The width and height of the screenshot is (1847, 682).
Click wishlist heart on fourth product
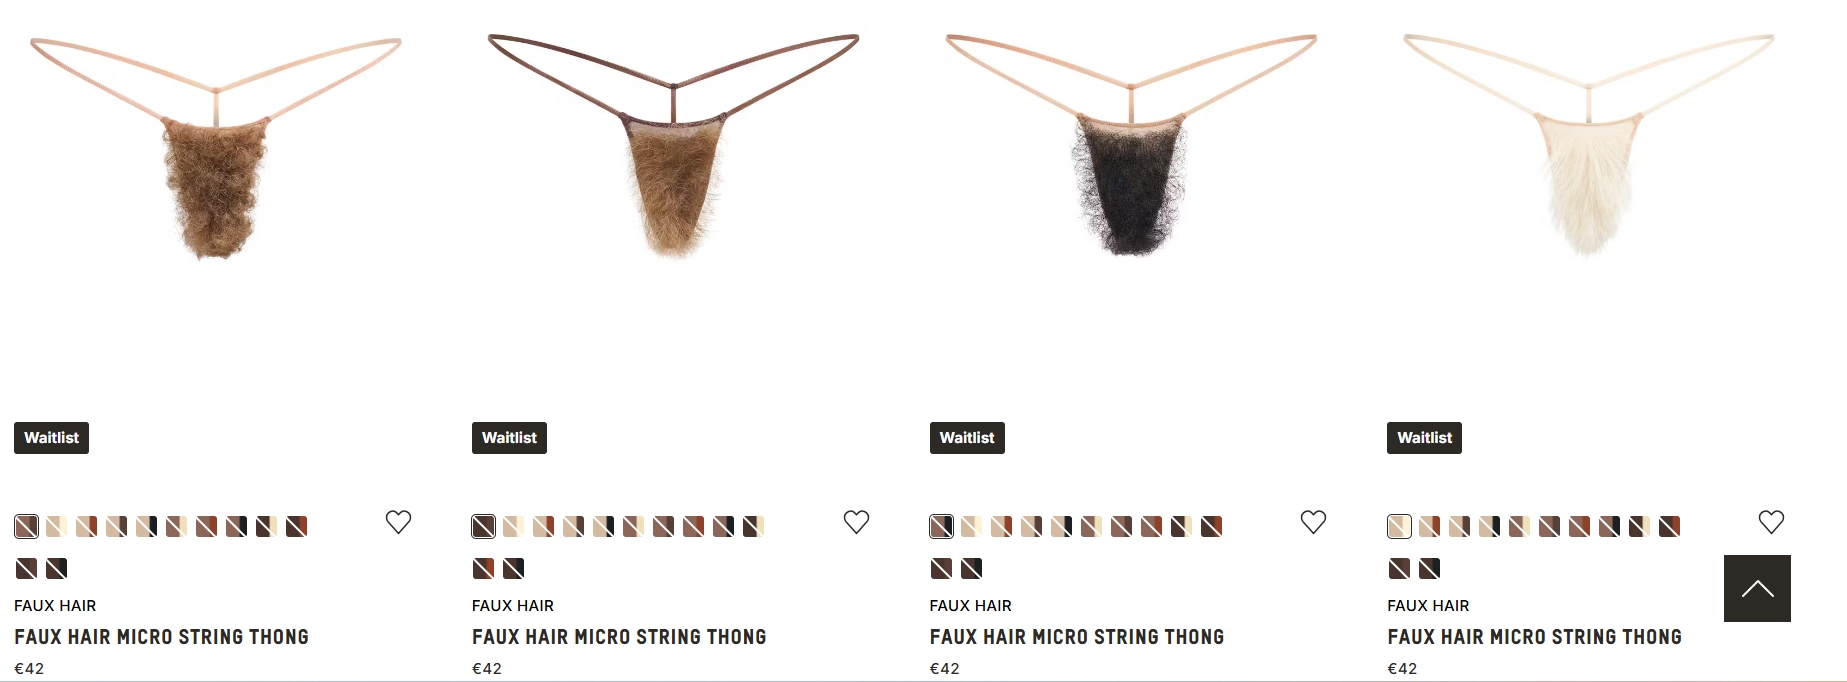click(x=1771, y=522)
